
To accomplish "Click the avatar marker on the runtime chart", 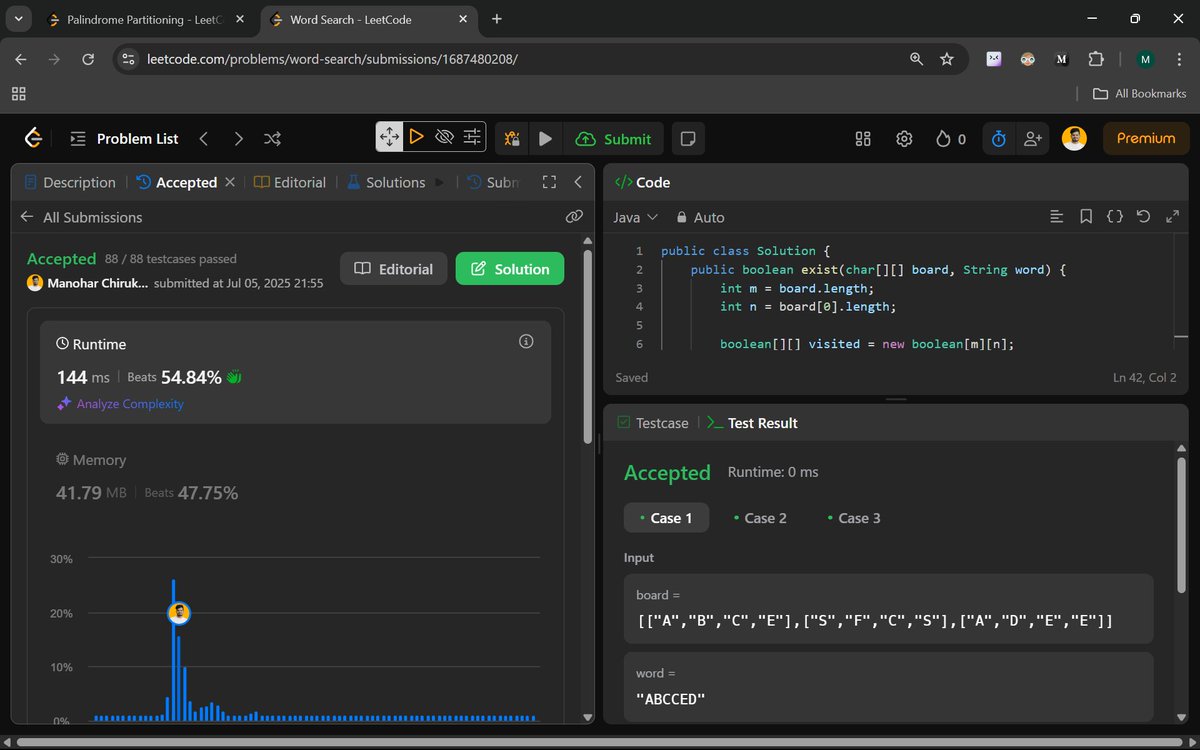I will (179, 613).
